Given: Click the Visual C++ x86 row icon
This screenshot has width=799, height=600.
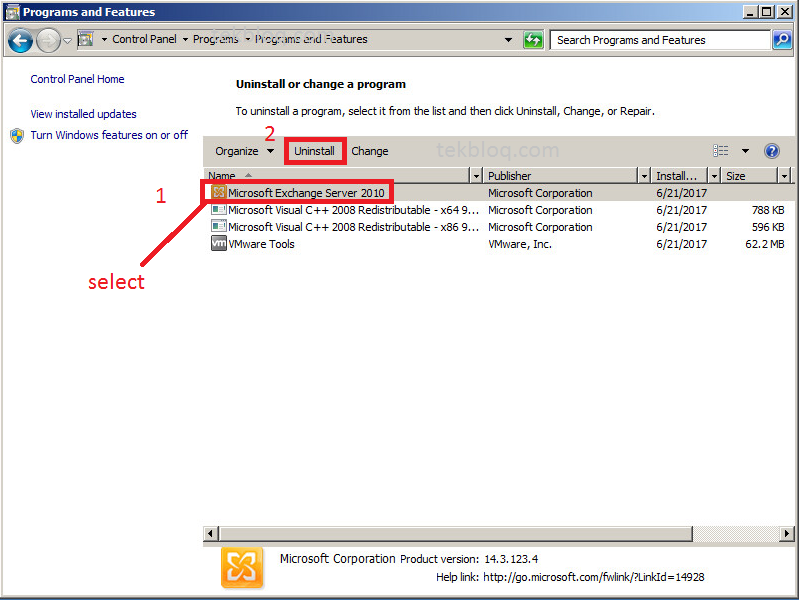Looking at the screenshot, I should click(x=219, y=226).
